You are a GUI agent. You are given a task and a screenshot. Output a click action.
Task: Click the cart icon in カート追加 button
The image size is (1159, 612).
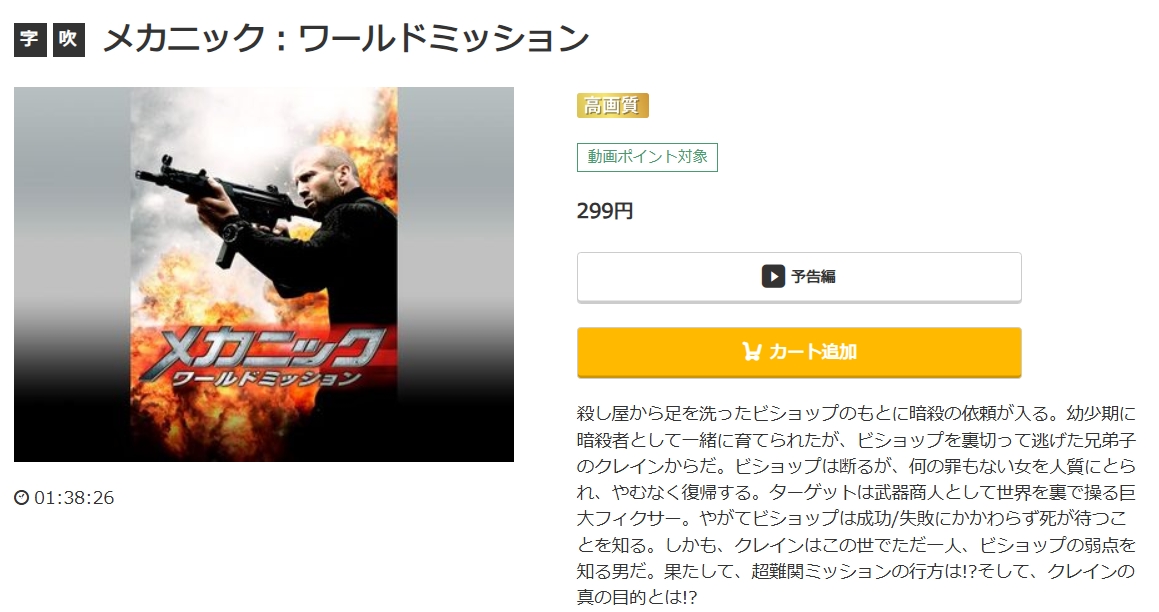pyautogui.click(x=752, y=352)
